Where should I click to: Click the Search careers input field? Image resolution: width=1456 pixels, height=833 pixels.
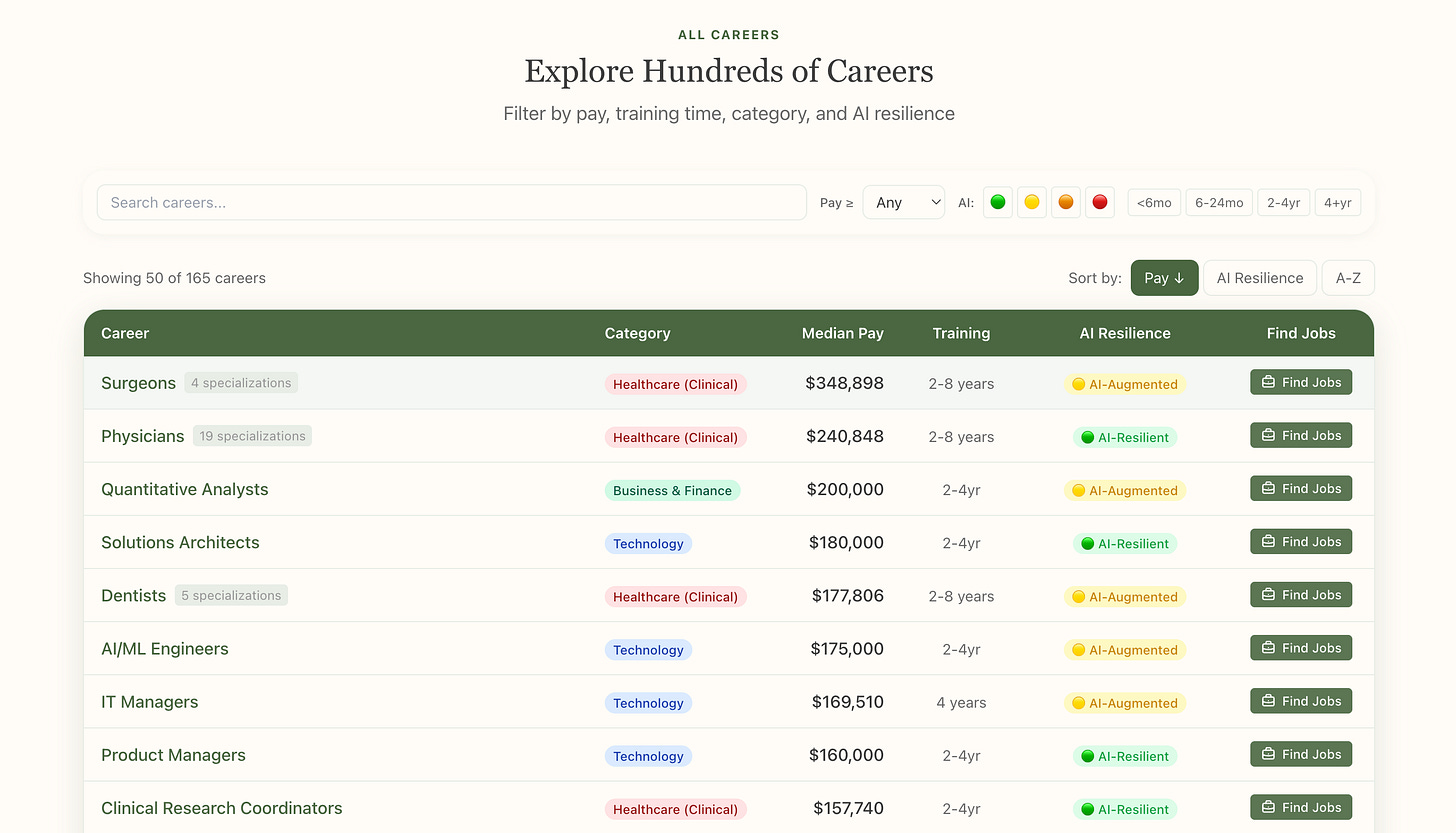click(451, 202)
